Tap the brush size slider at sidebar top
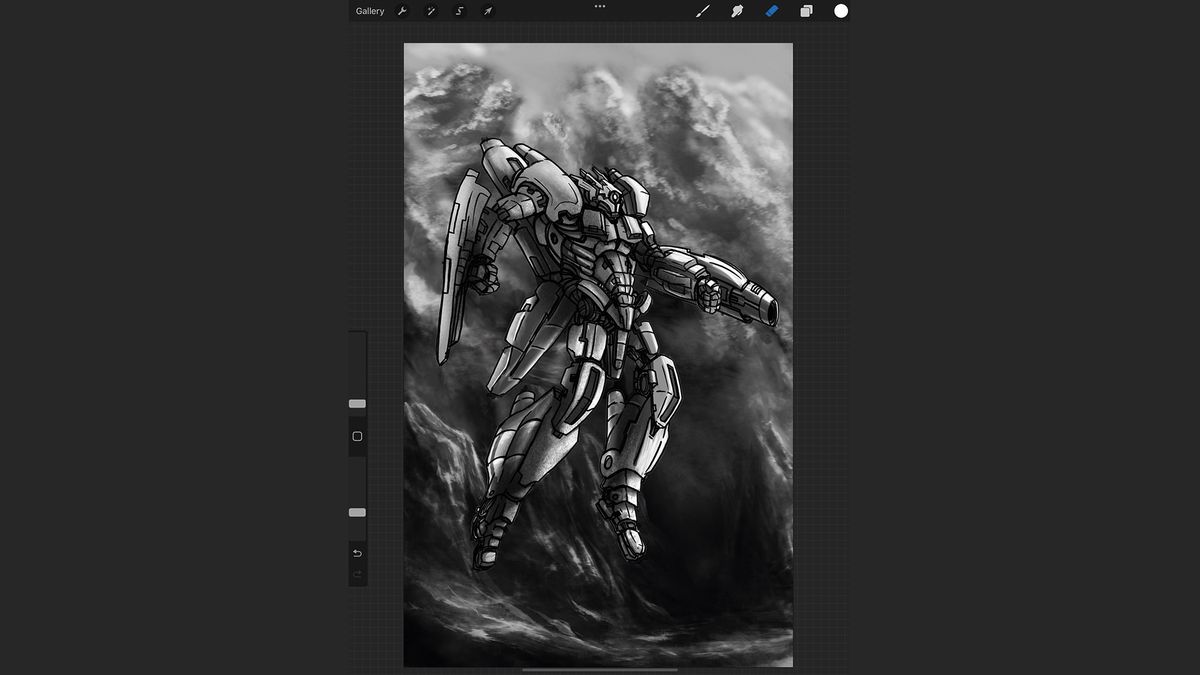The height and width of the screenshot is (675, 1200). pyautogui.click(x=357, y=403)
